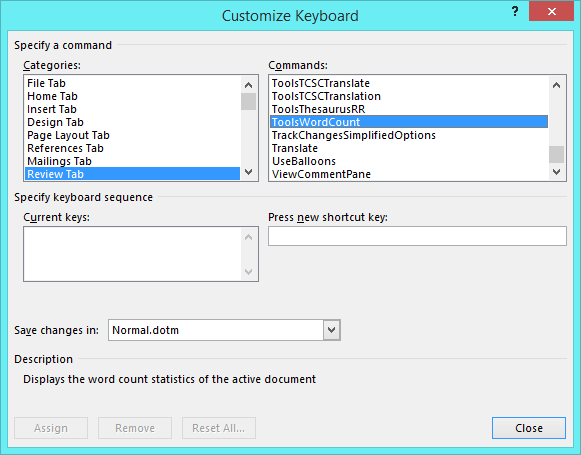
Task: Focus the Press new shortcut key field
Action: tap(417, 236)
